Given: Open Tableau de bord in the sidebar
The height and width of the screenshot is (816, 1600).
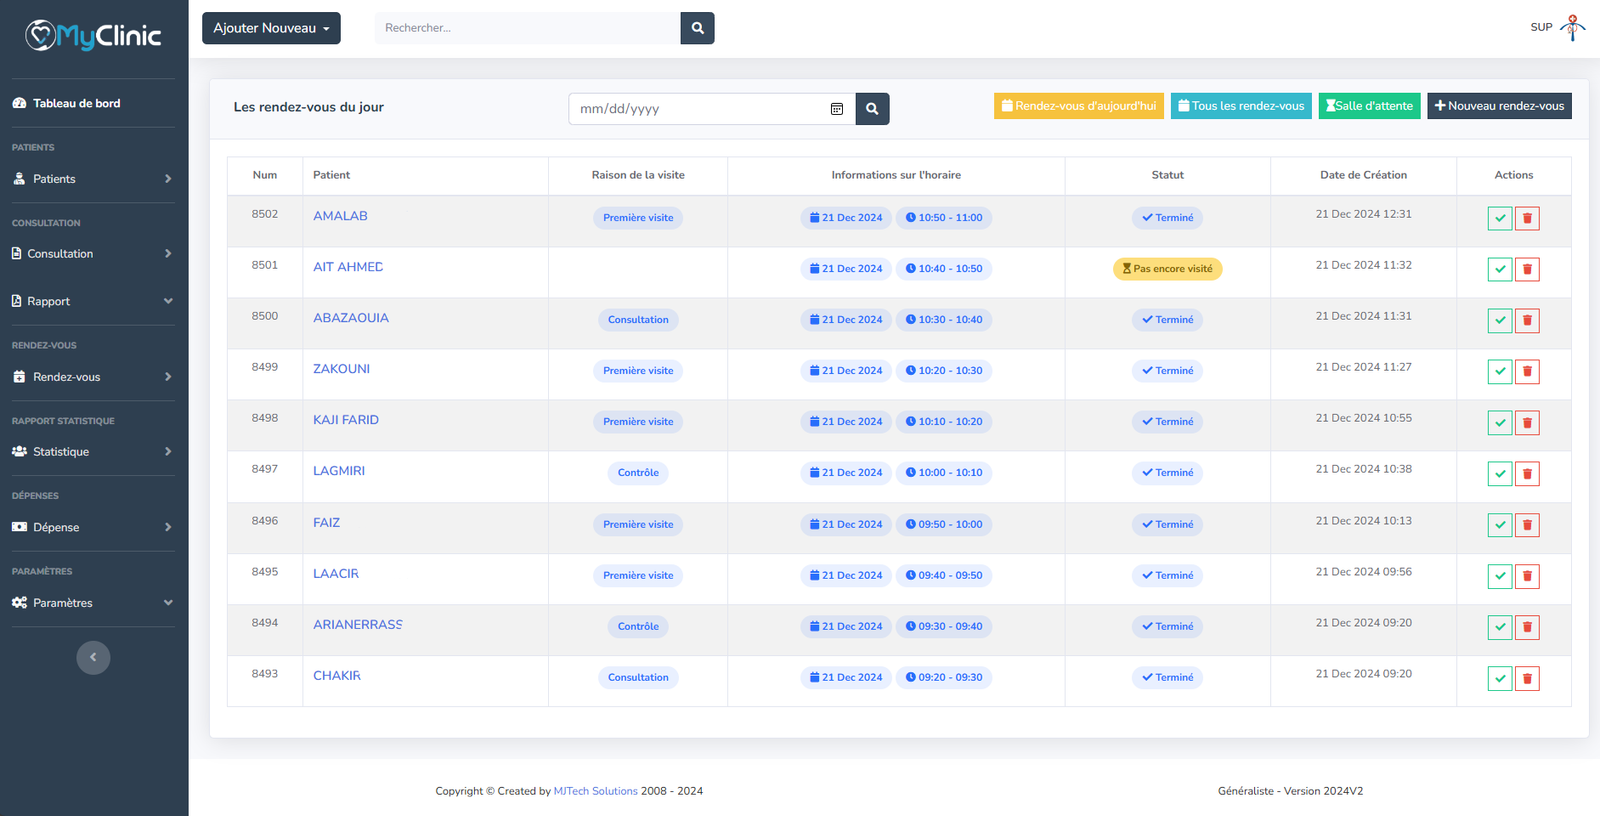Looking at the screenshot, I should (x=76, y=103).
